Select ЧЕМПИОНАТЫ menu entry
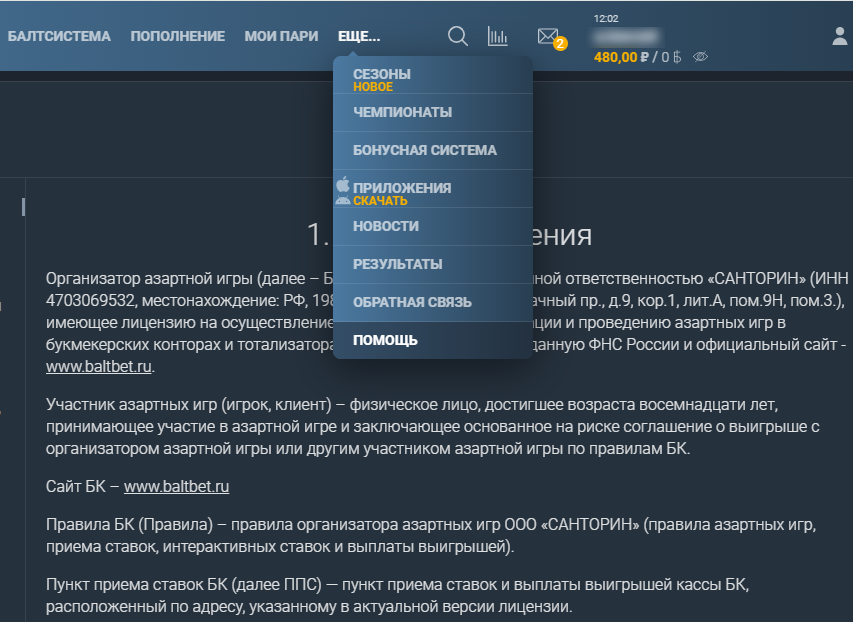 tap(433, 113)
